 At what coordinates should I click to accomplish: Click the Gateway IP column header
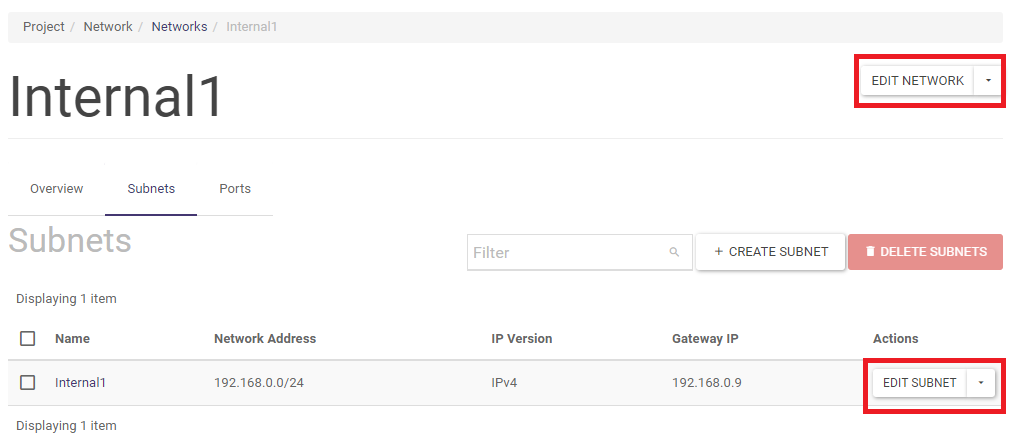coord(705,338)
